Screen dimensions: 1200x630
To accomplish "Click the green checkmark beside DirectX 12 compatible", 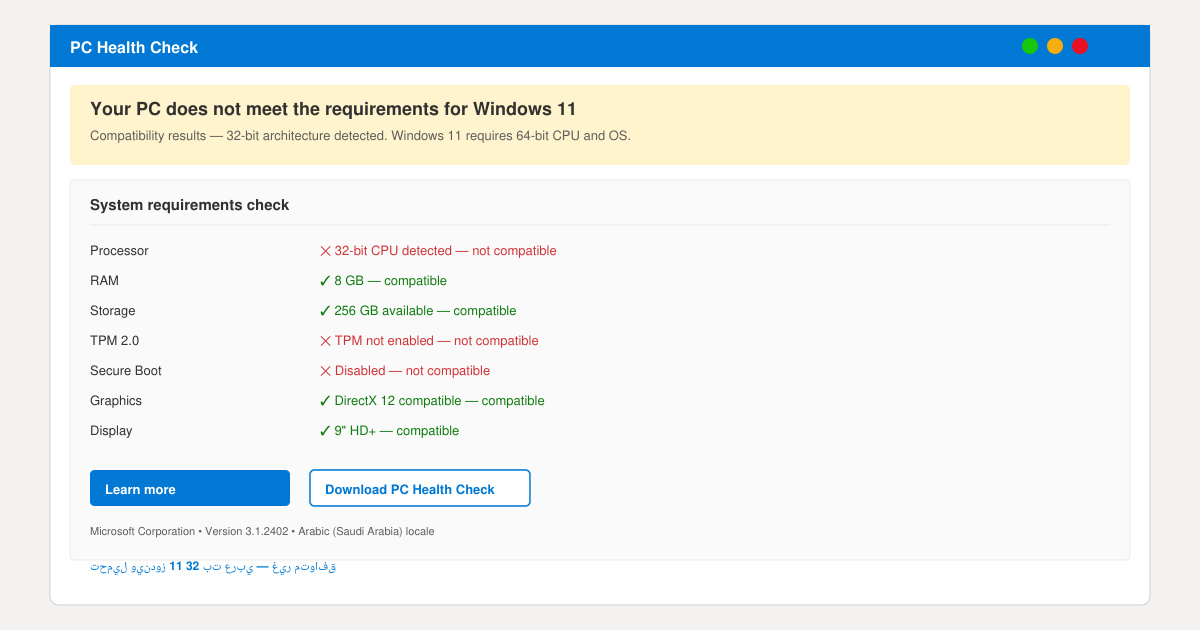I will (325, 401).
